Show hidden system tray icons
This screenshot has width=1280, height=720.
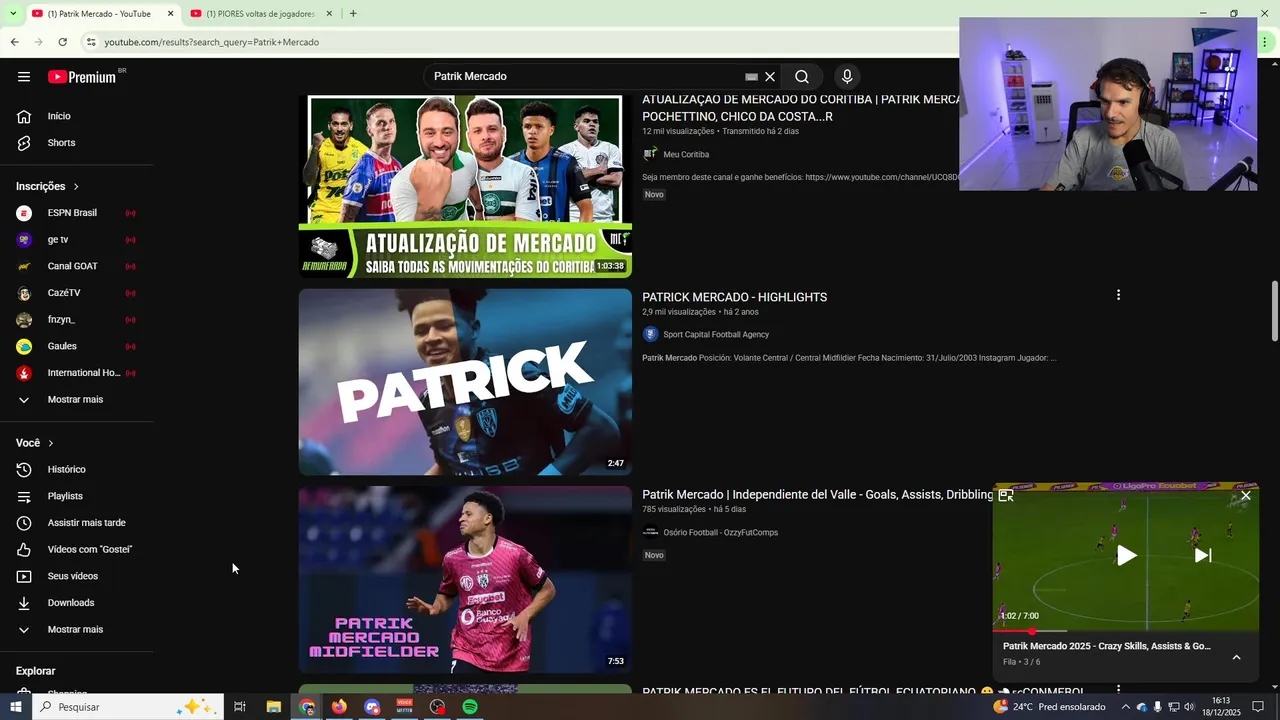pos(1126,707)
